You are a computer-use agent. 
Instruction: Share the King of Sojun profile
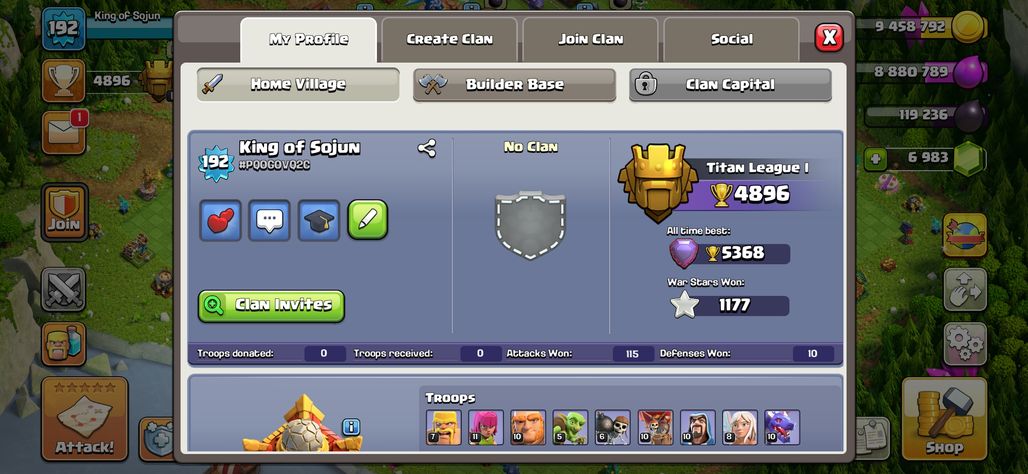[x=427, y=148]
